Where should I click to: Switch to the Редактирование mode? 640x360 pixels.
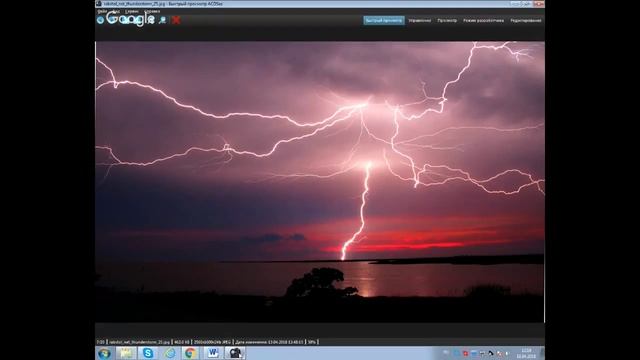tap(526, 20)
